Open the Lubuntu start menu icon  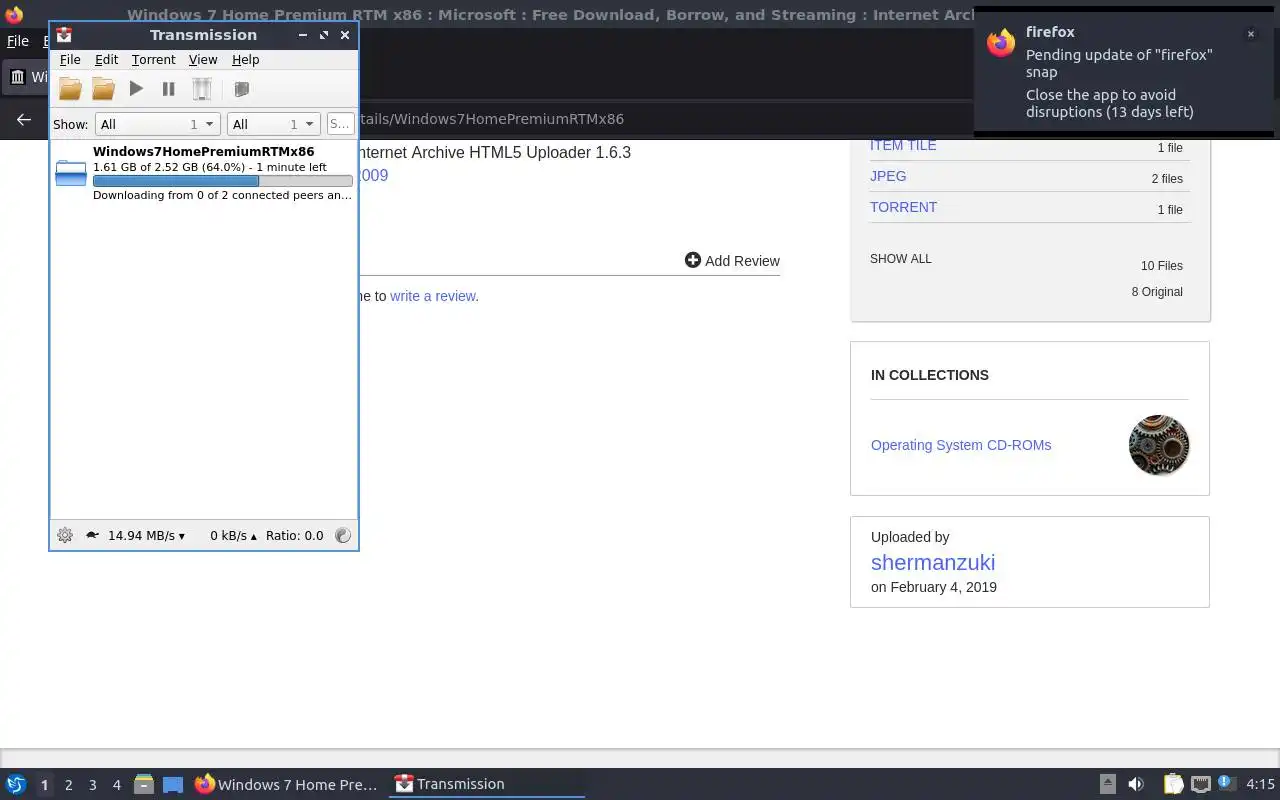pyautogui.click(x=15, y=784)
